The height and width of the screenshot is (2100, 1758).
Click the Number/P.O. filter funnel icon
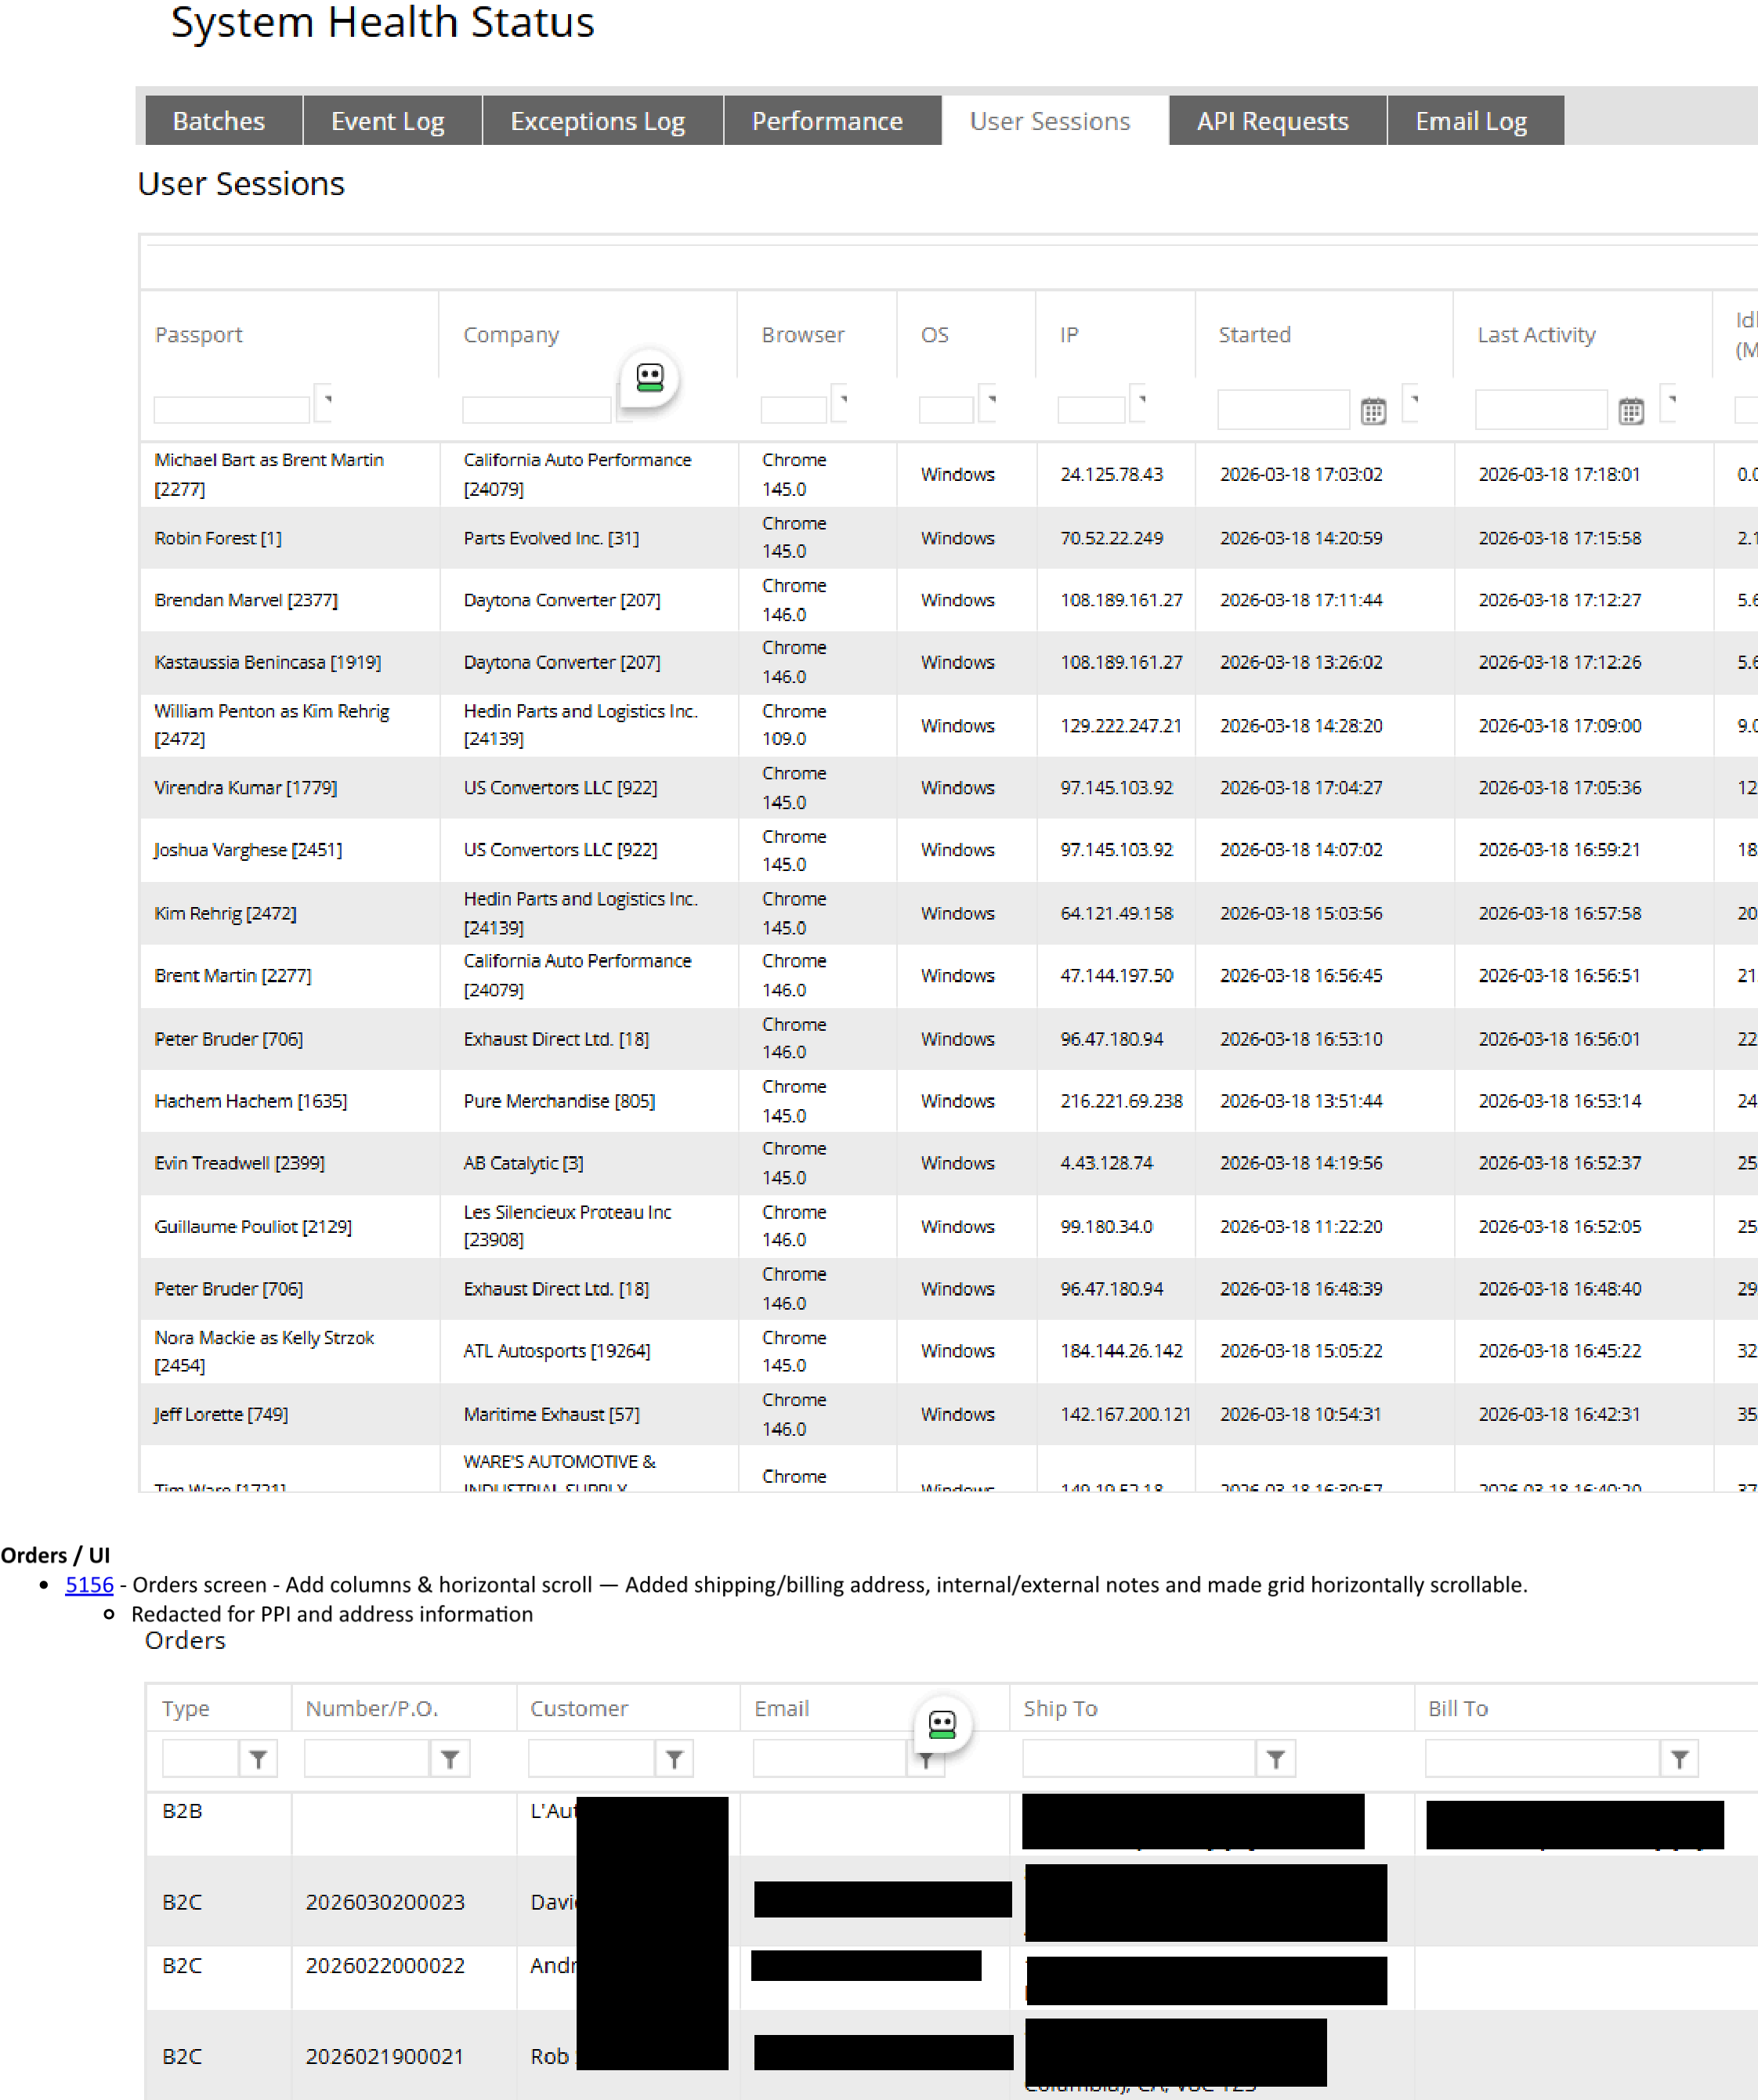pyautogui.click(x=450, y=1759)
